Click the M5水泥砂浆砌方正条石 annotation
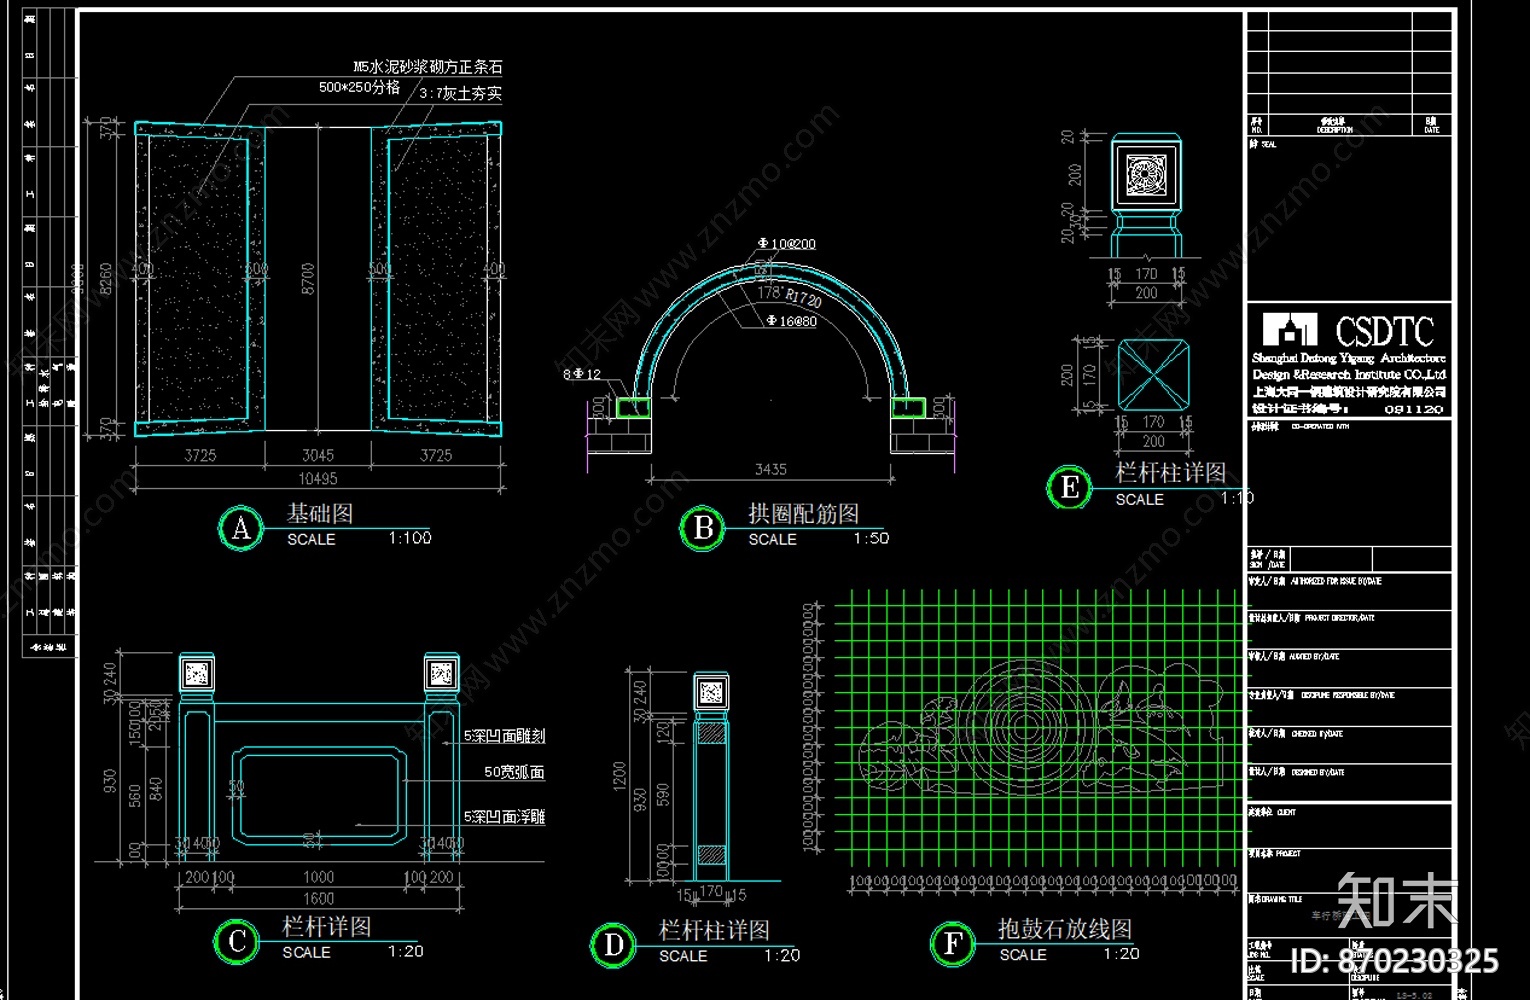Screen dimensions: 1530x1000 pyautogui.click(x=428, y=67)
